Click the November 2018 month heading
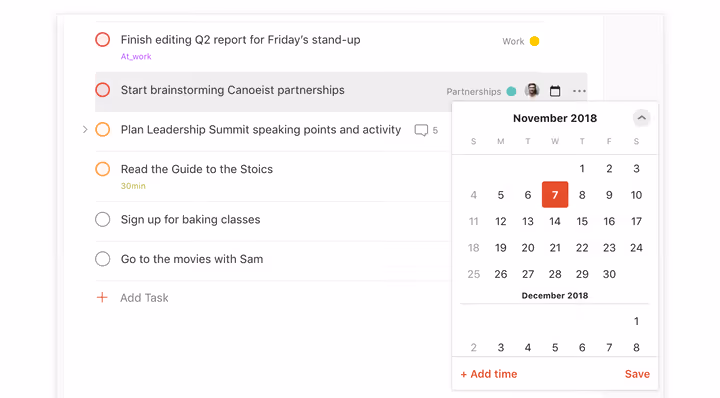720x398 pixels. coord(555,118)
